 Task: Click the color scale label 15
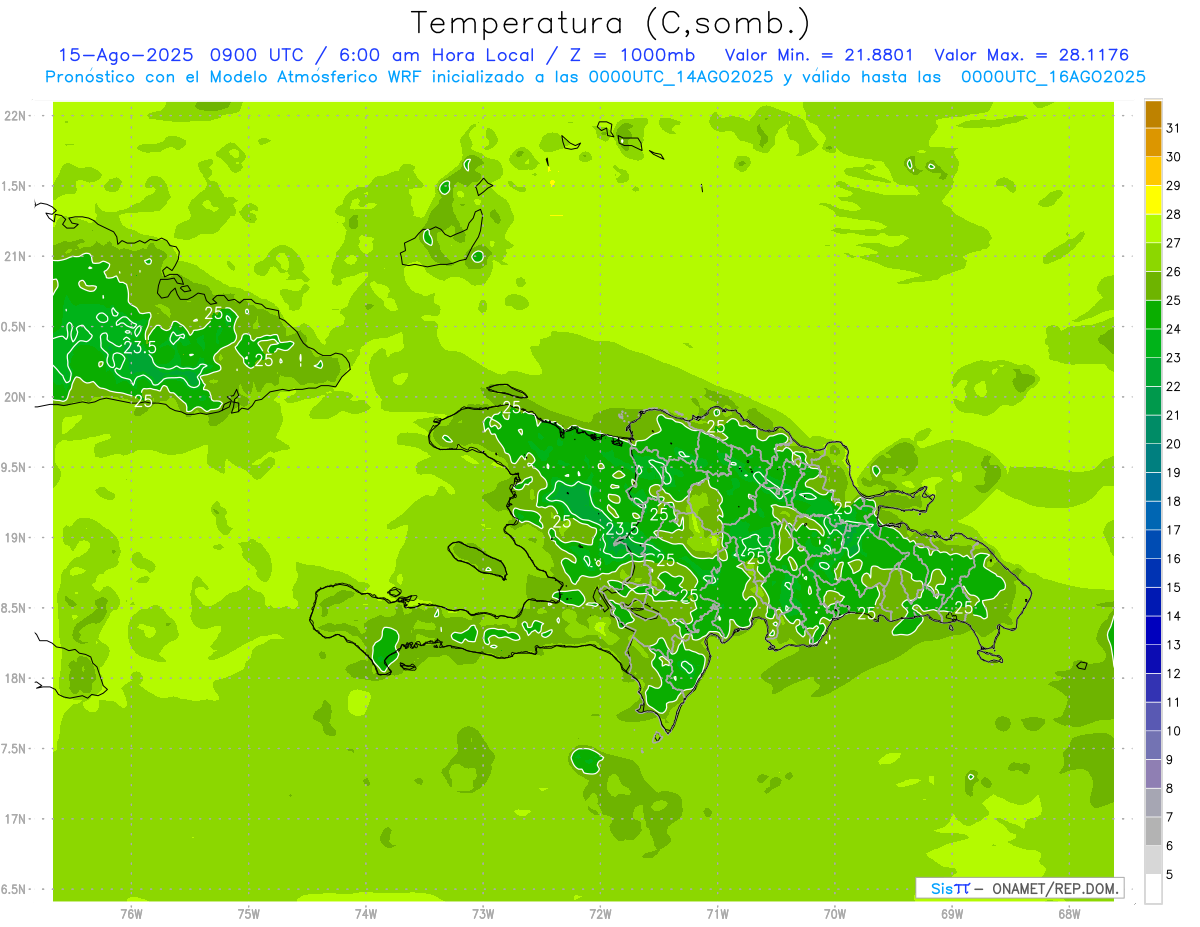tap(1174, 588)
